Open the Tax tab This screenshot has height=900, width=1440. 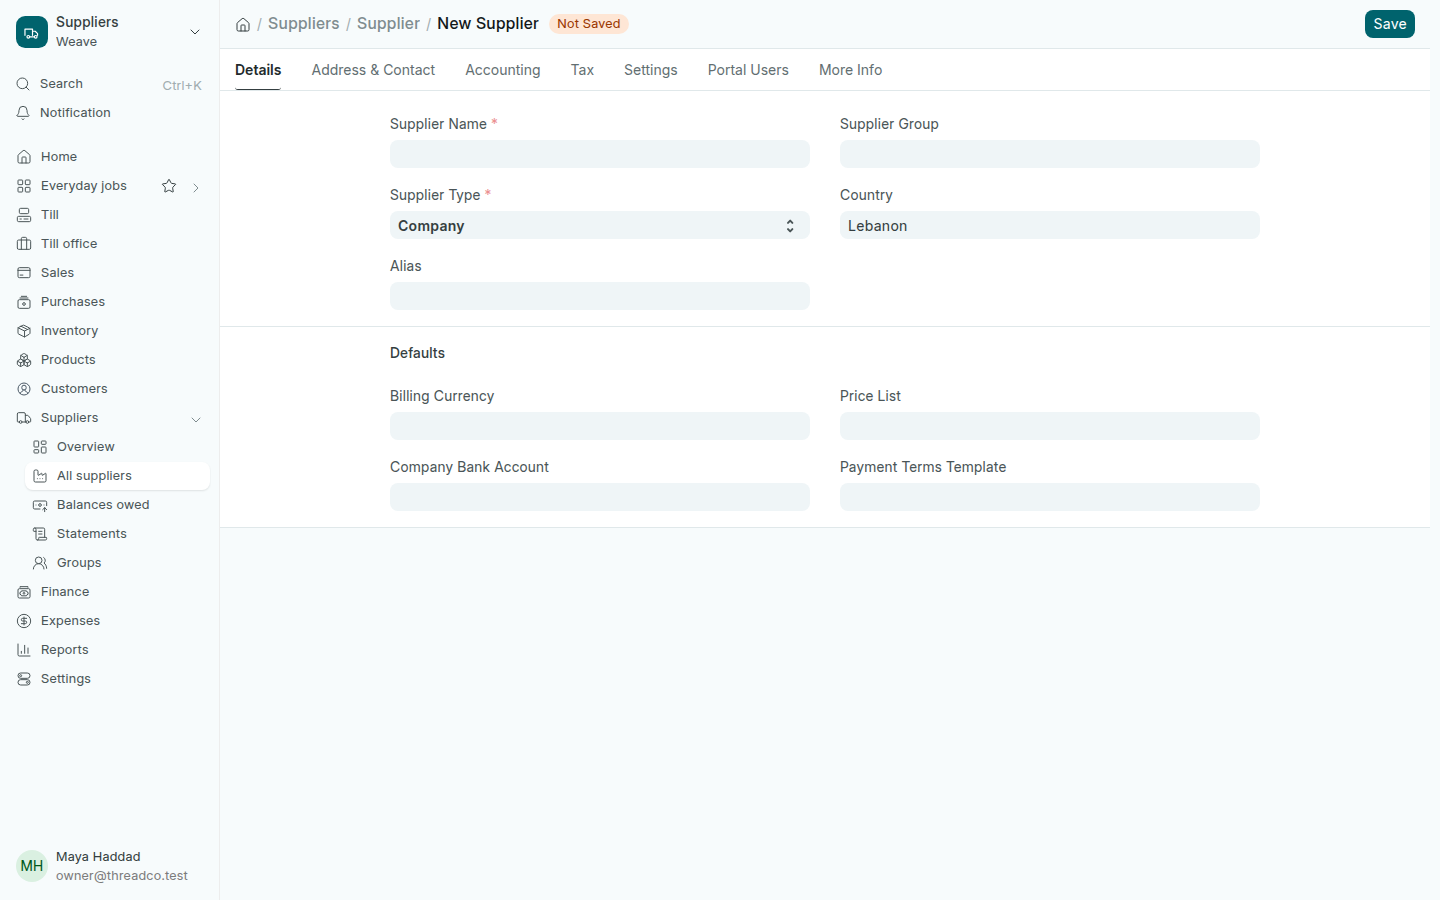(x=582, y=70)
